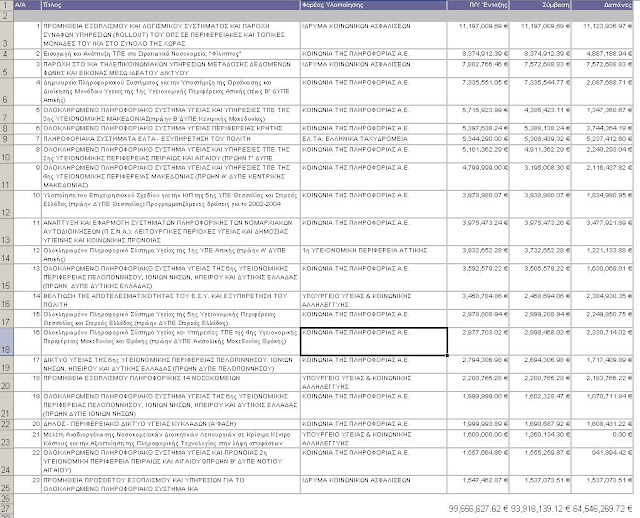Click the Π/Υ Ένταξης total ending in 627.62 €
This screenshot has height=518, width=640.
click(478, 509)
